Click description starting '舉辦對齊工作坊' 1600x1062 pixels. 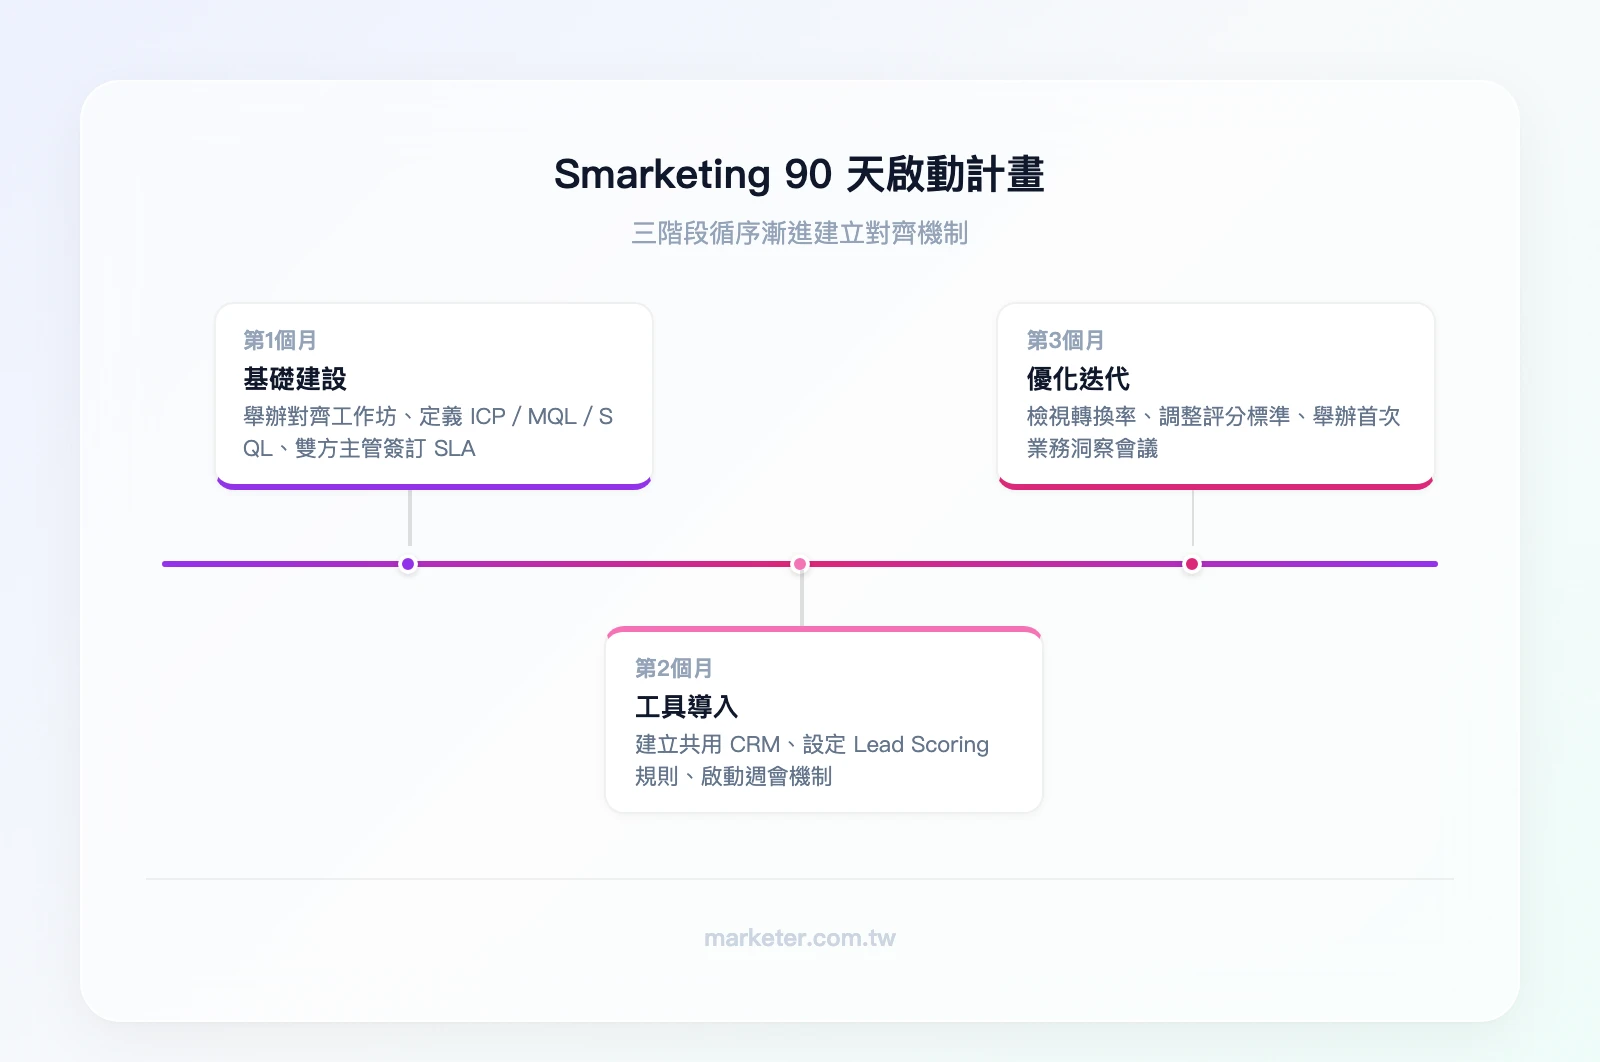point(429,432)
